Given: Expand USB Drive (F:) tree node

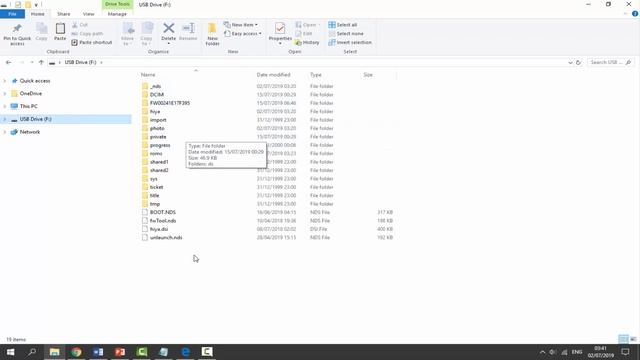Looking at the screenshot, I should (x=5, y=119).
